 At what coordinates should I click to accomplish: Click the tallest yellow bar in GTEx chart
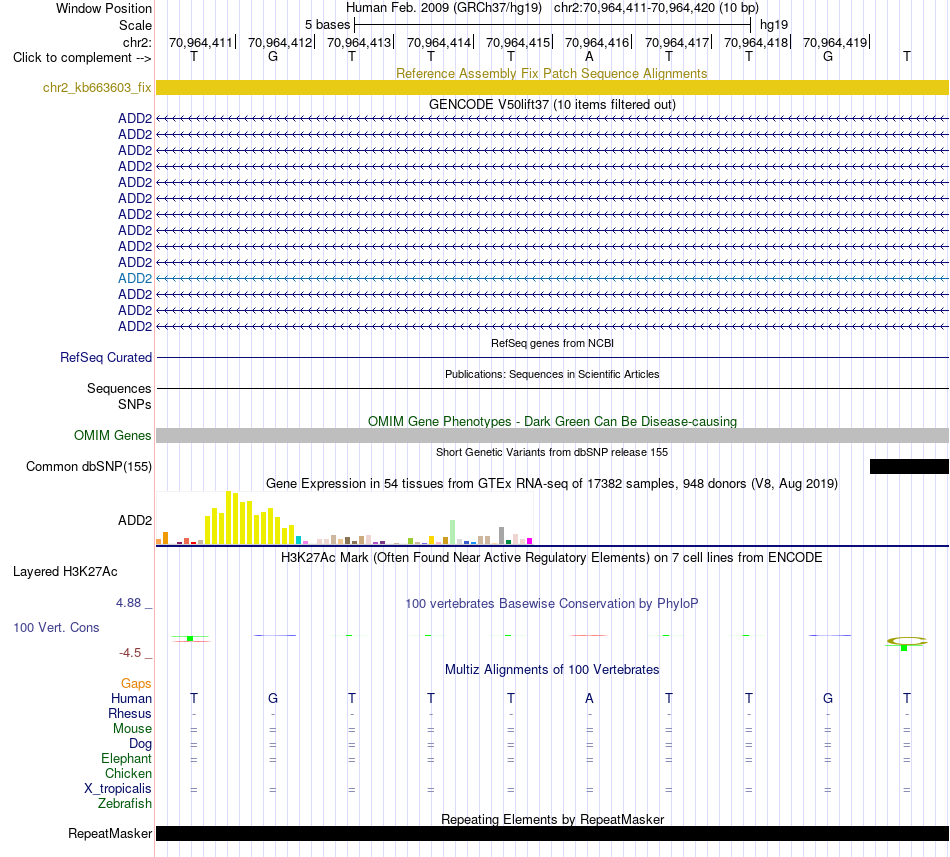click(x=229, y=518)
